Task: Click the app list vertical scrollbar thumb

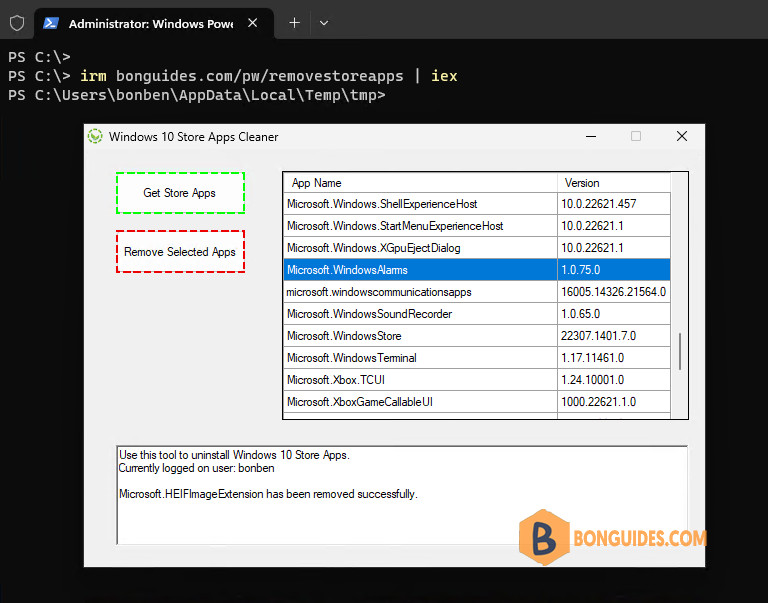Action: 680,351
